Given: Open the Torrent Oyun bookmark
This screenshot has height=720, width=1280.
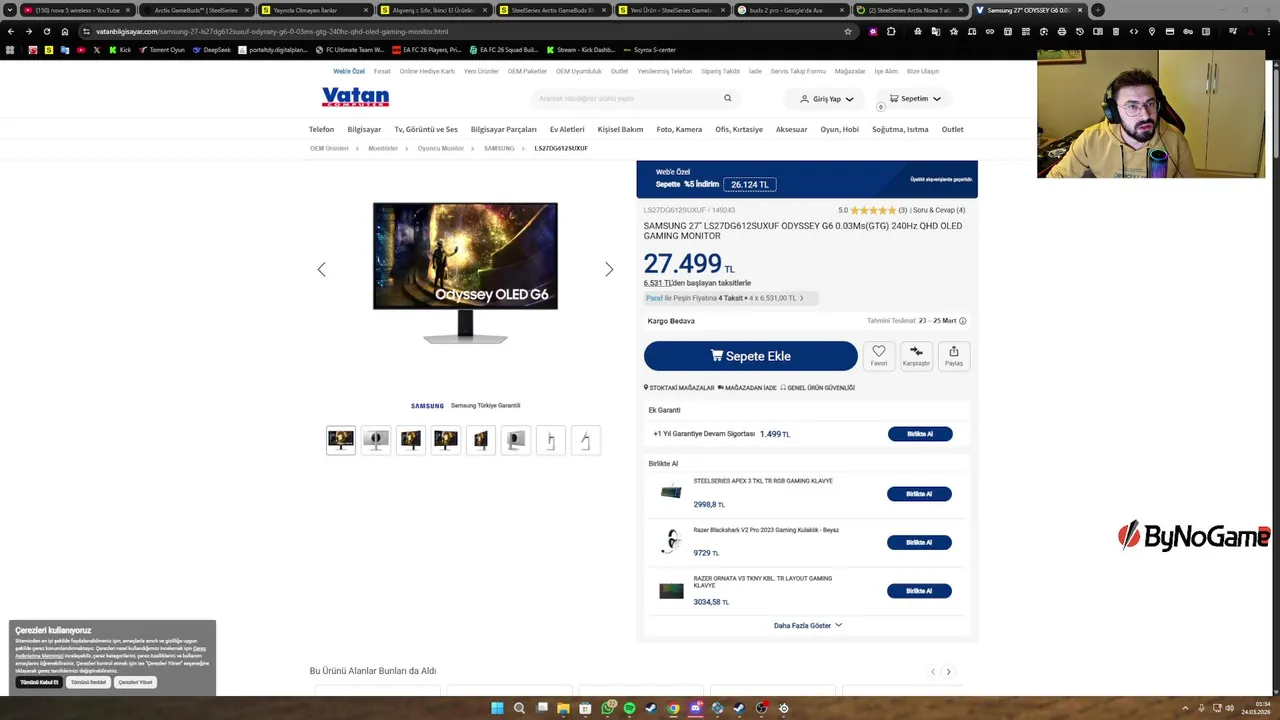Looking at the screenshot, I should pos(162,49).
